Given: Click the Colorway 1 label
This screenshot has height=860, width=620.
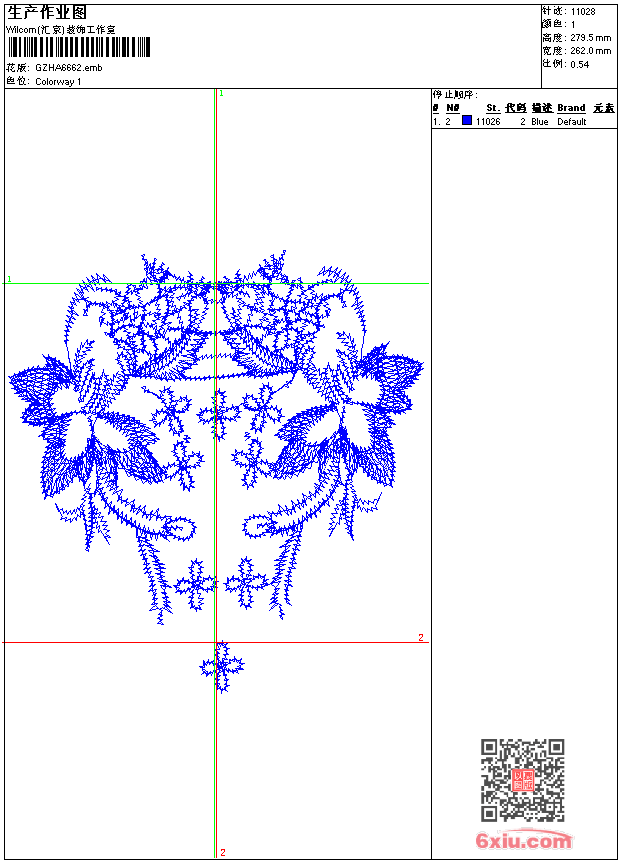Looking at the screenshot, I should 58,82.
